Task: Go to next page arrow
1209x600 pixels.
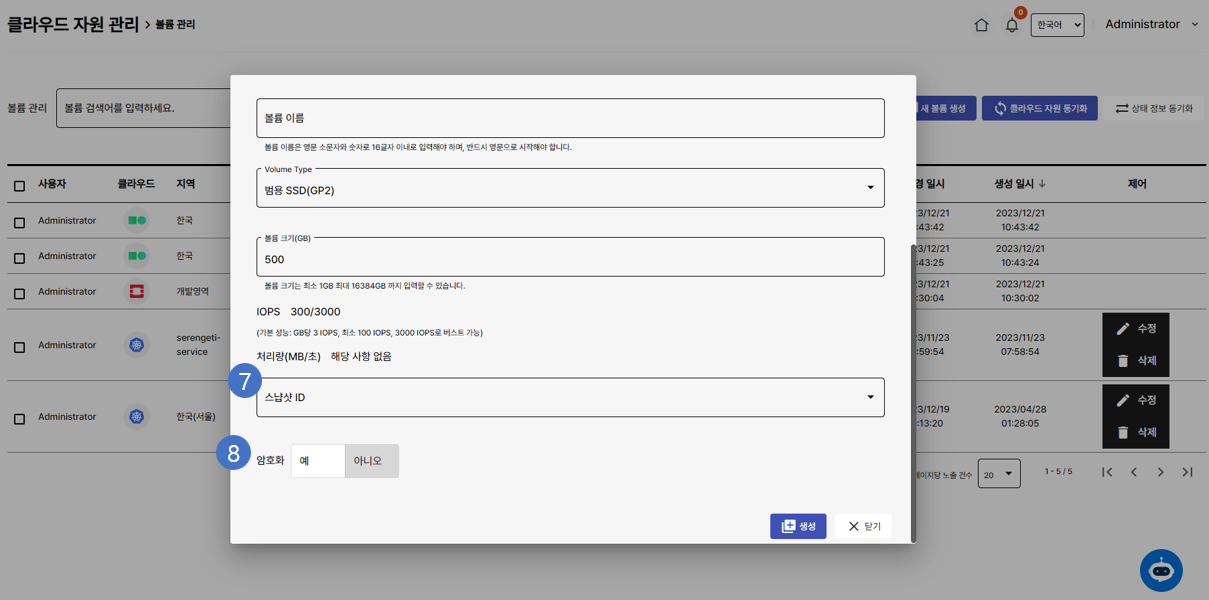Action: point(1161,472)
